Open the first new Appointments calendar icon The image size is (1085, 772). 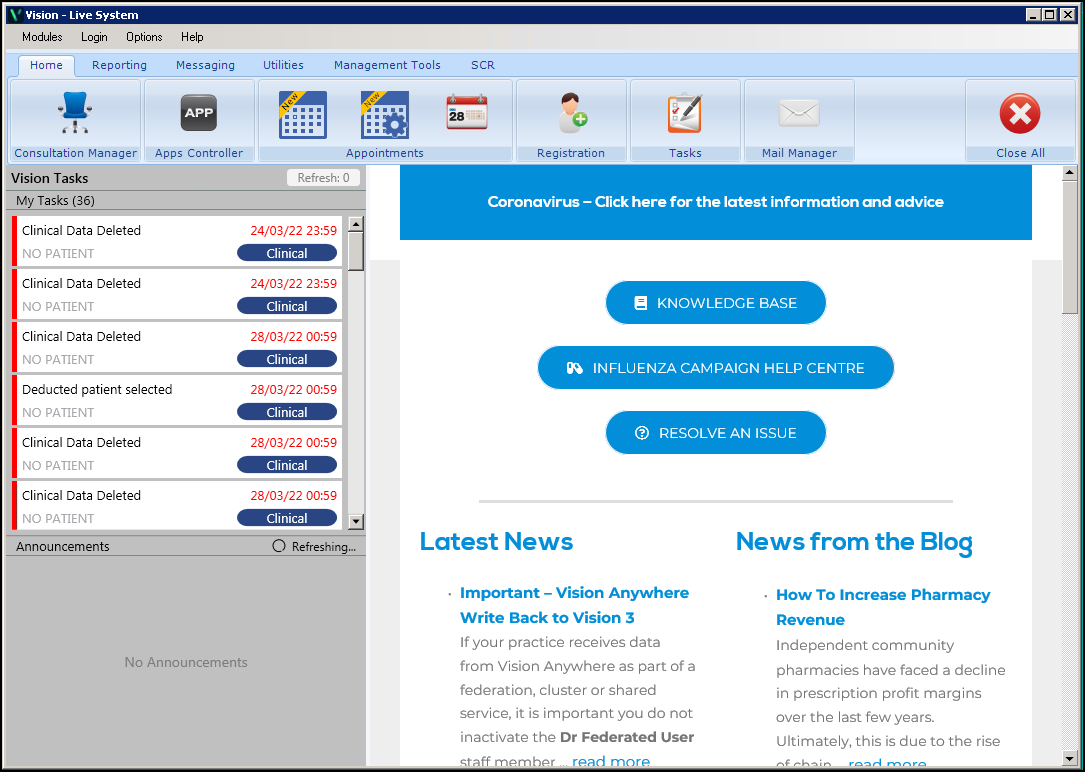(302, 114)
